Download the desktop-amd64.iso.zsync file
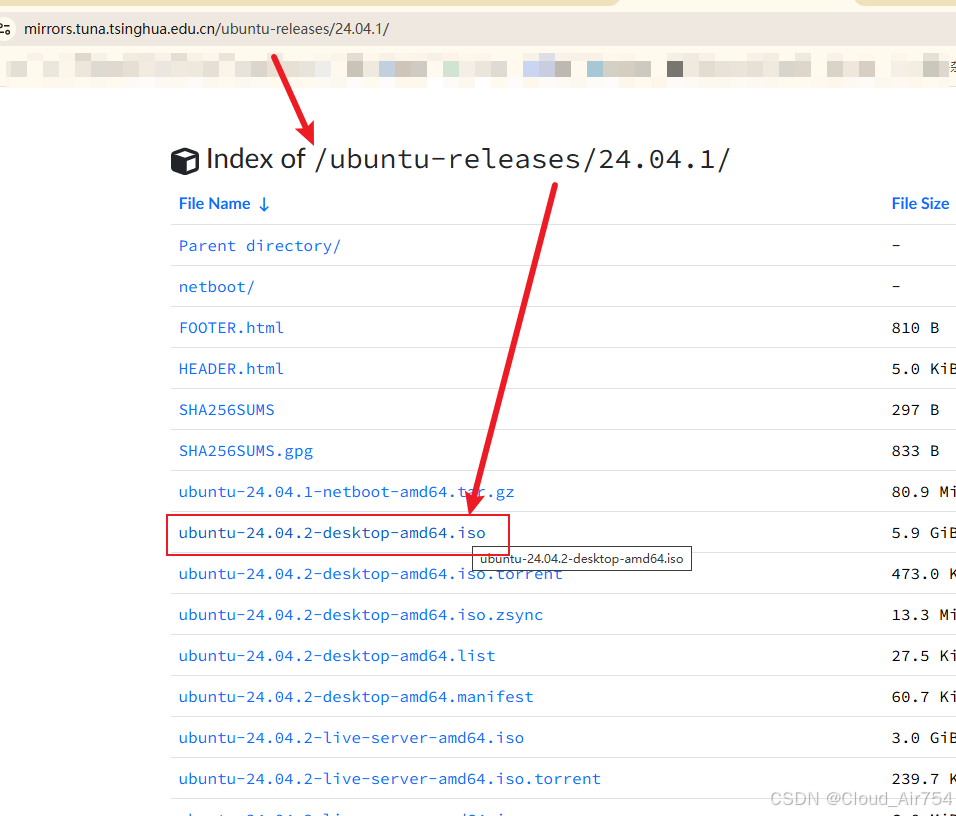The image size is (956, 816). point(360,615)
